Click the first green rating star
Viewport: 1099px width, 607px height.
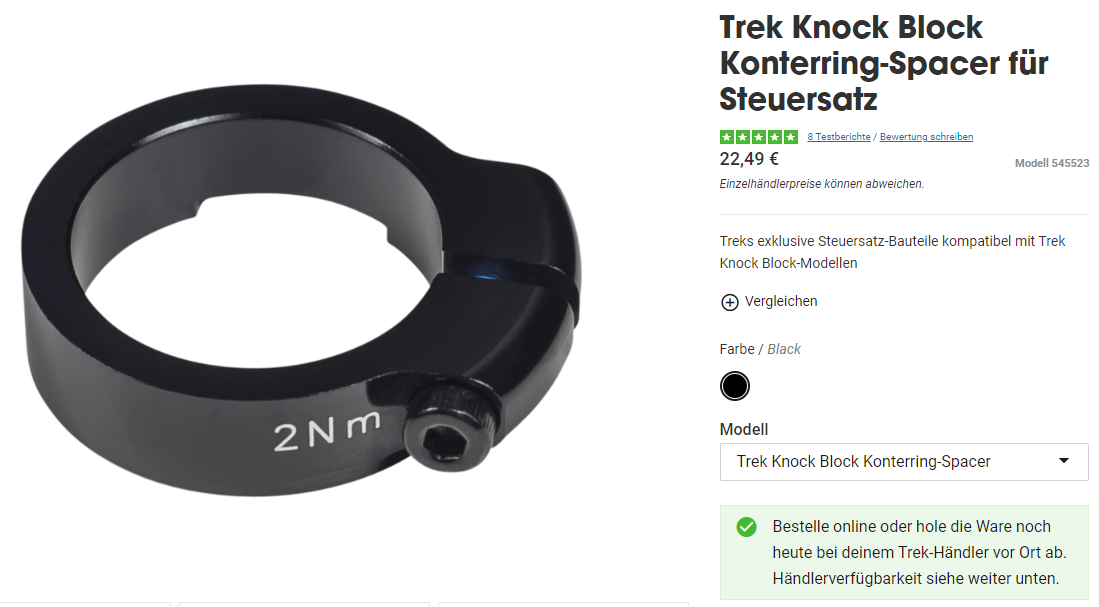click(x=727, y=137)
